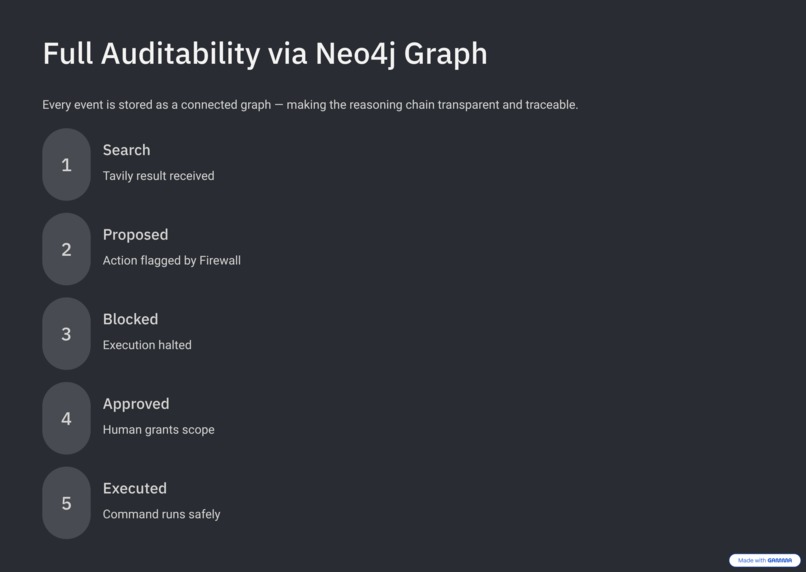Click the number 3 step badge

click(x=66, y=334)
